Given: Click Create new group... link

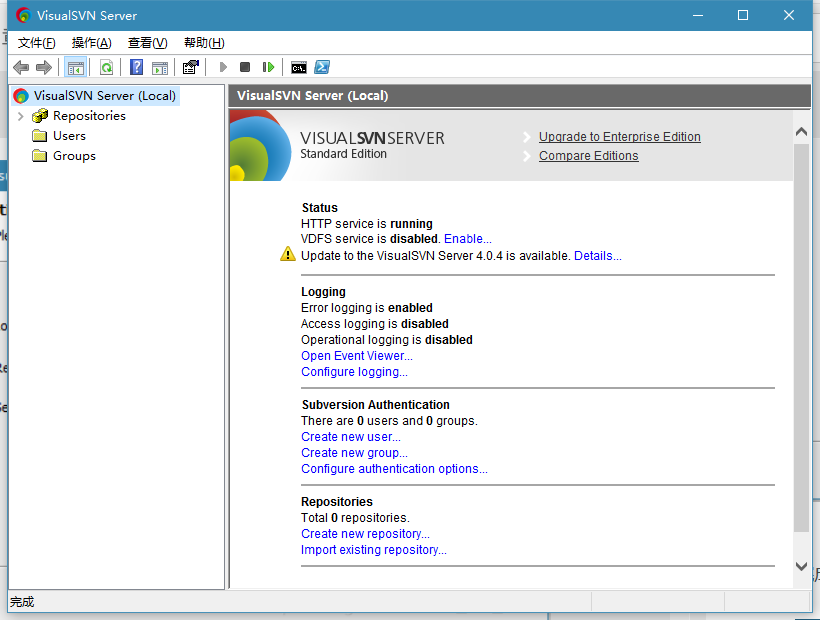Looking at the screenshot, I should pyautogui.click(x=354, y=453).
